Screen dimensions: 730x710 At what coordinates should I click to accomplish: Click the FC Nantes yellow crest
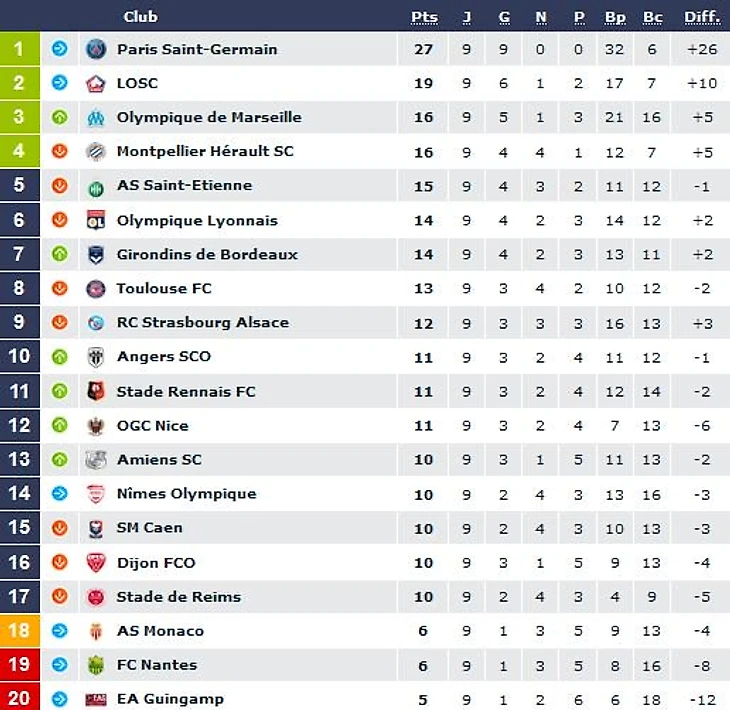(96, 664)
